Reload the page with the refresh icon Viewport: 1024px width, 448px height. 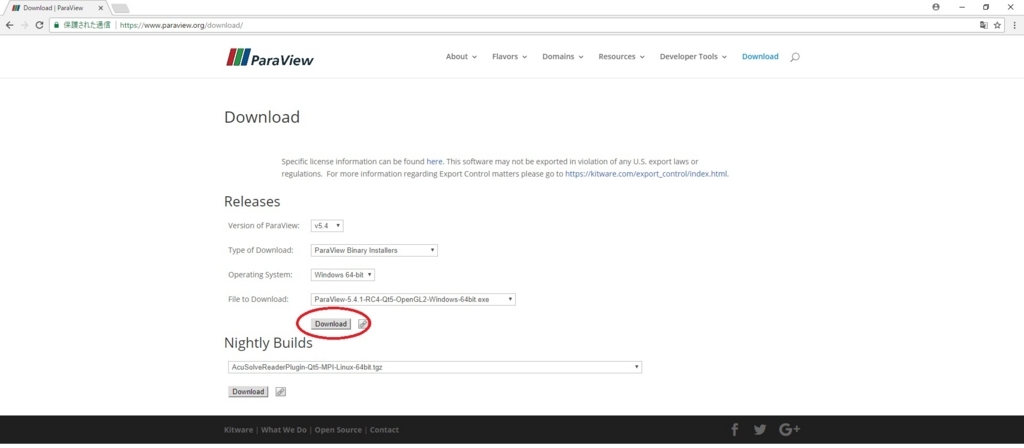click(x=39, y=25)
